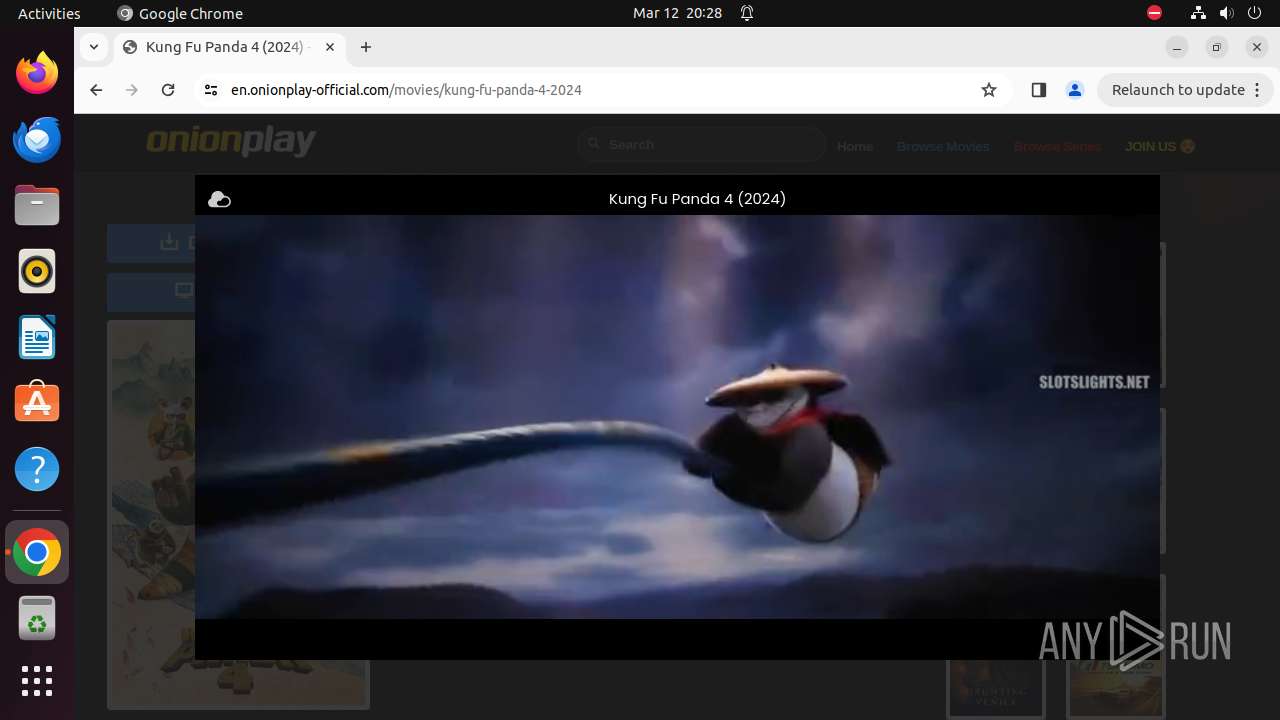Click the address bar URL
Viewport: 1280px width, 720px height.
pos(406,90)
